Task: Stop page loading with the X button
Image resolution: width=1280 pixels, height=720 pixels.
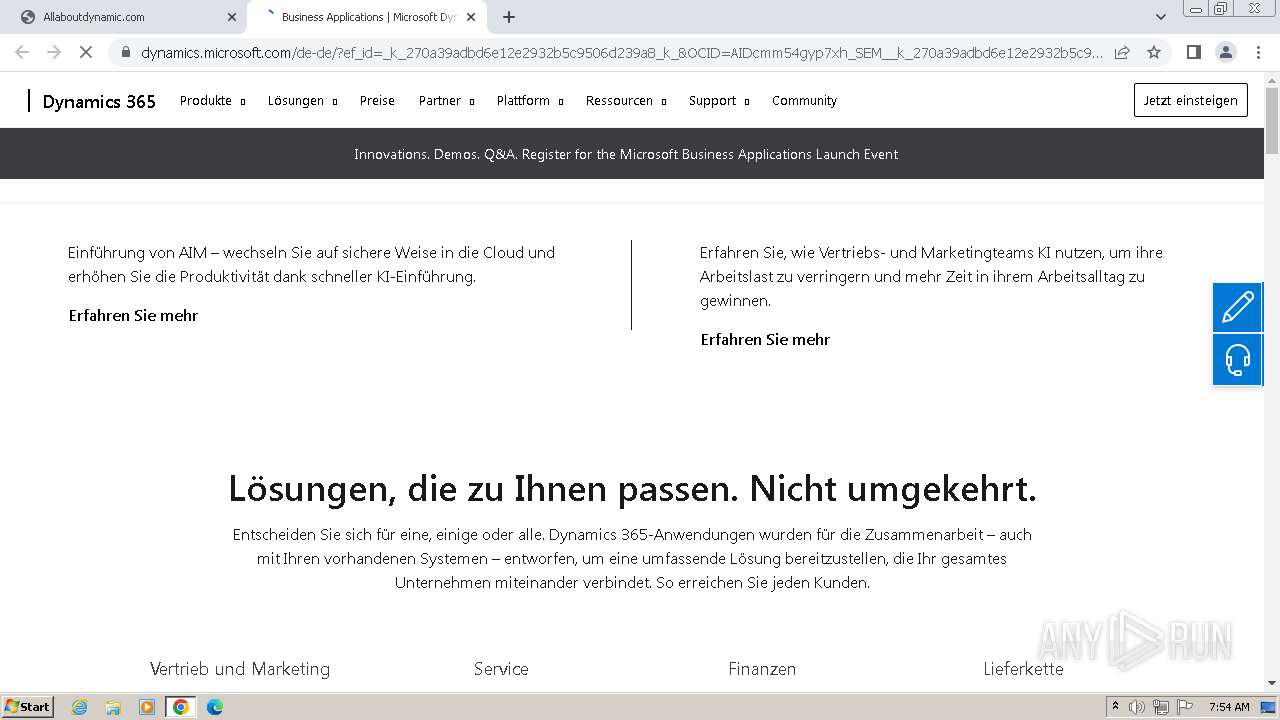Action: 86,52
